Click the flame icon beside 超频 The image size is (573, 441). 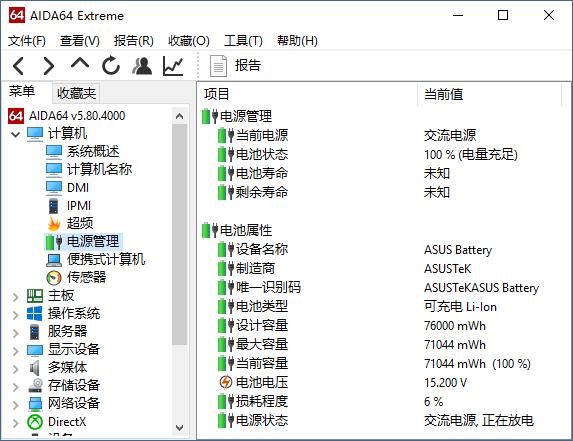(x=54, y=224)
